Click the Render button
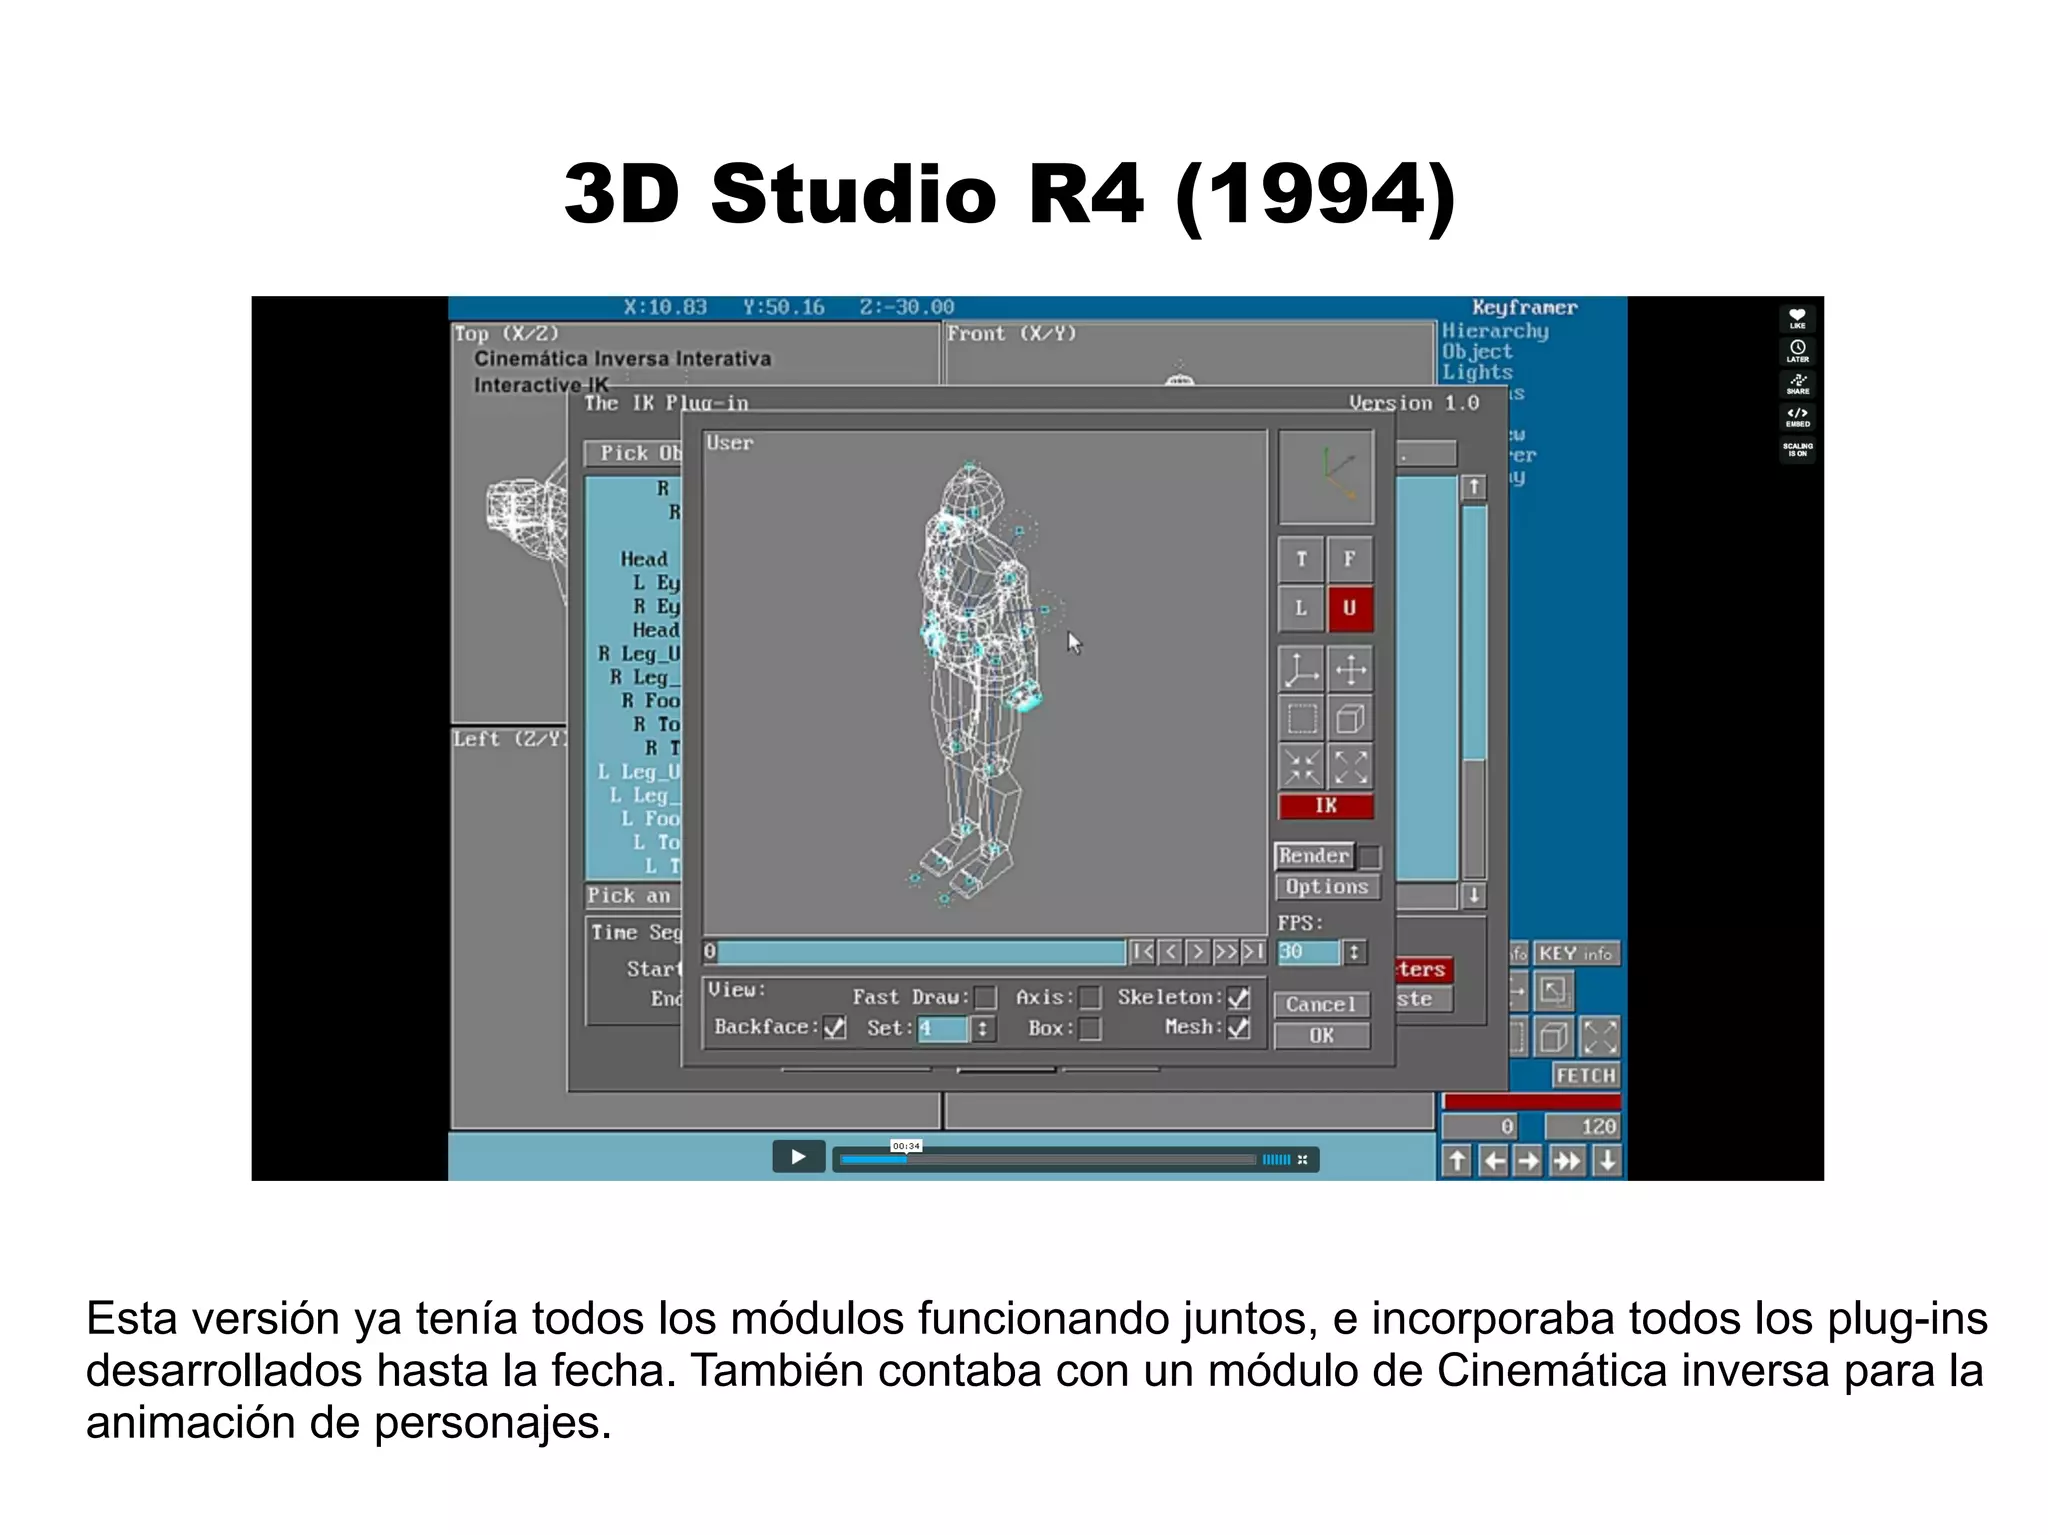 point(1314,856)
